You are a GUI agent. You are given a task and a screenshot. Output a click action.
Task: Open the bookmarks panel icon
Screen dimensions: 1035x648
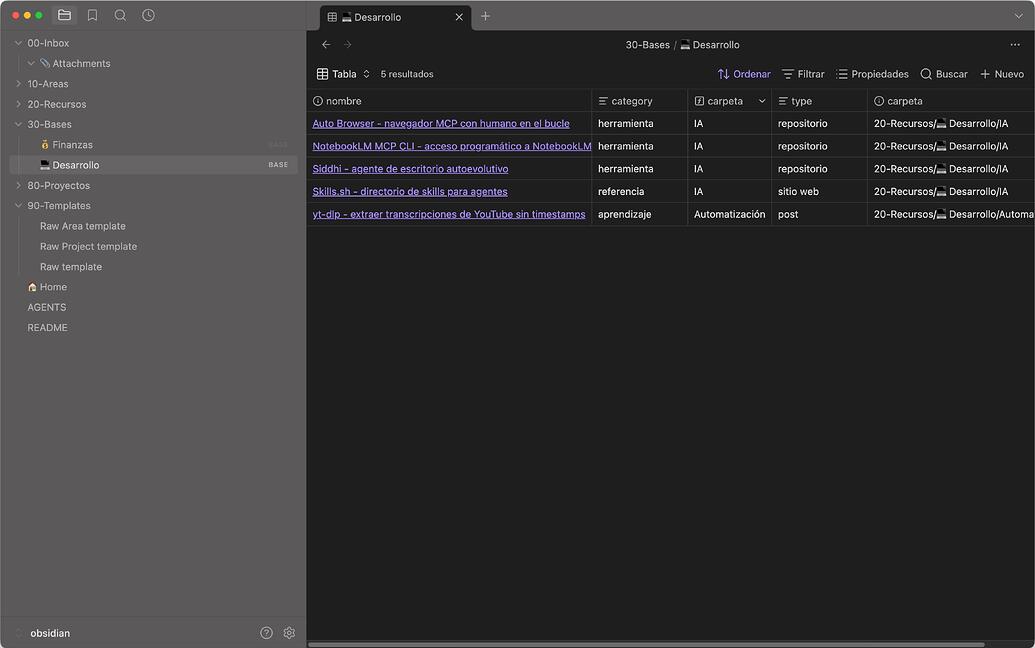(92, 15)
